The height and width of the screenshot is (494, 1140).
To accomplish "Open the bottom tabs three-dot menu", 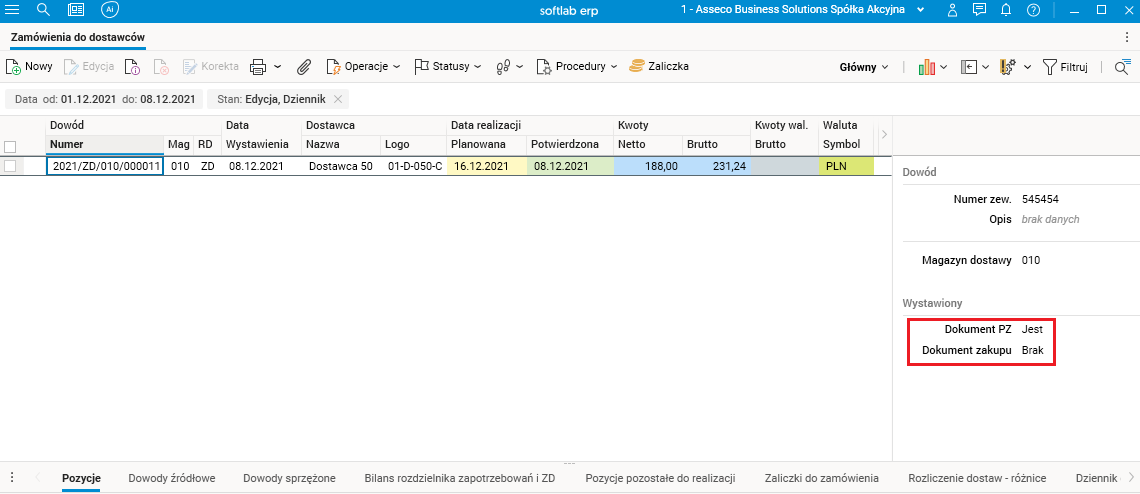I will pos(12,478).
